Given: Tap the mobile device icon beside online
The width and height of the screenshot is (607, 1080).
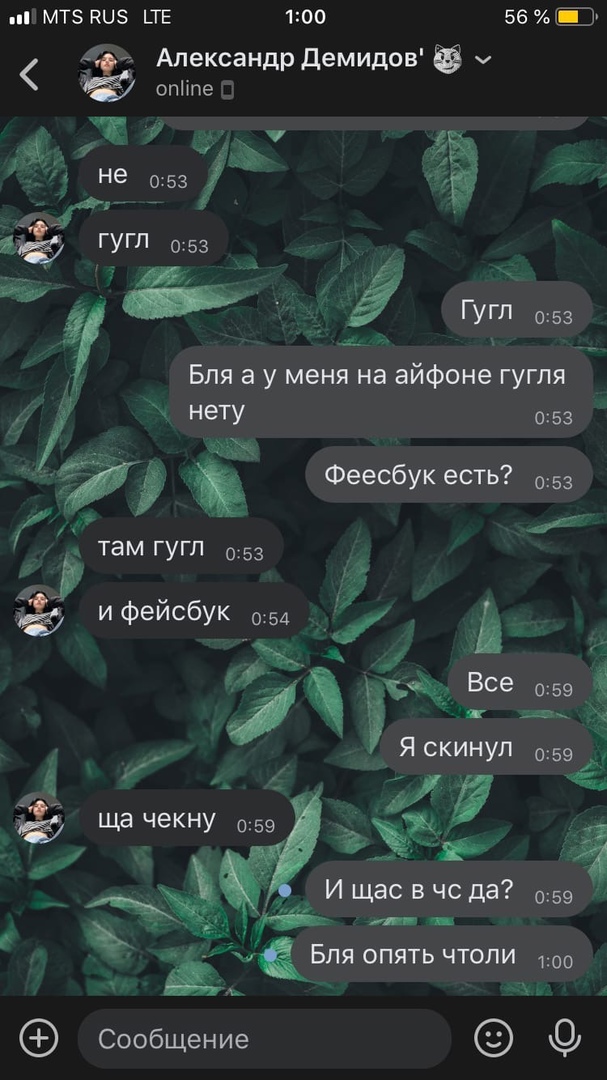Looking at the screenshot, I should [227, 90].
